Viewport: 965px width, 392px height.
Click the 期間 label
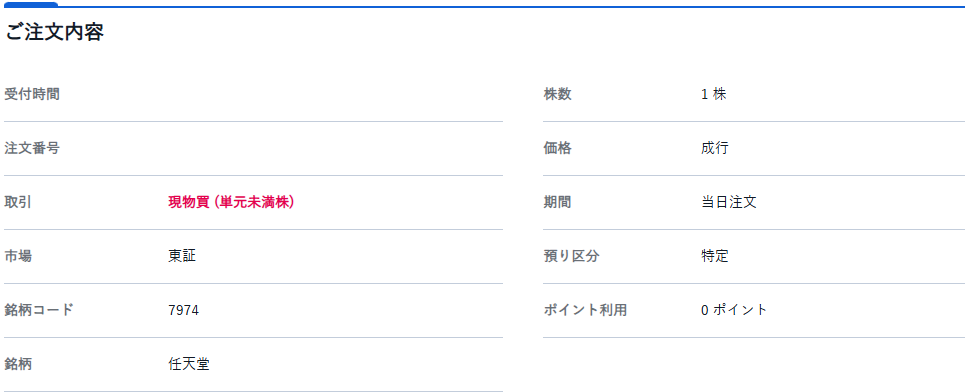[558, 202]
